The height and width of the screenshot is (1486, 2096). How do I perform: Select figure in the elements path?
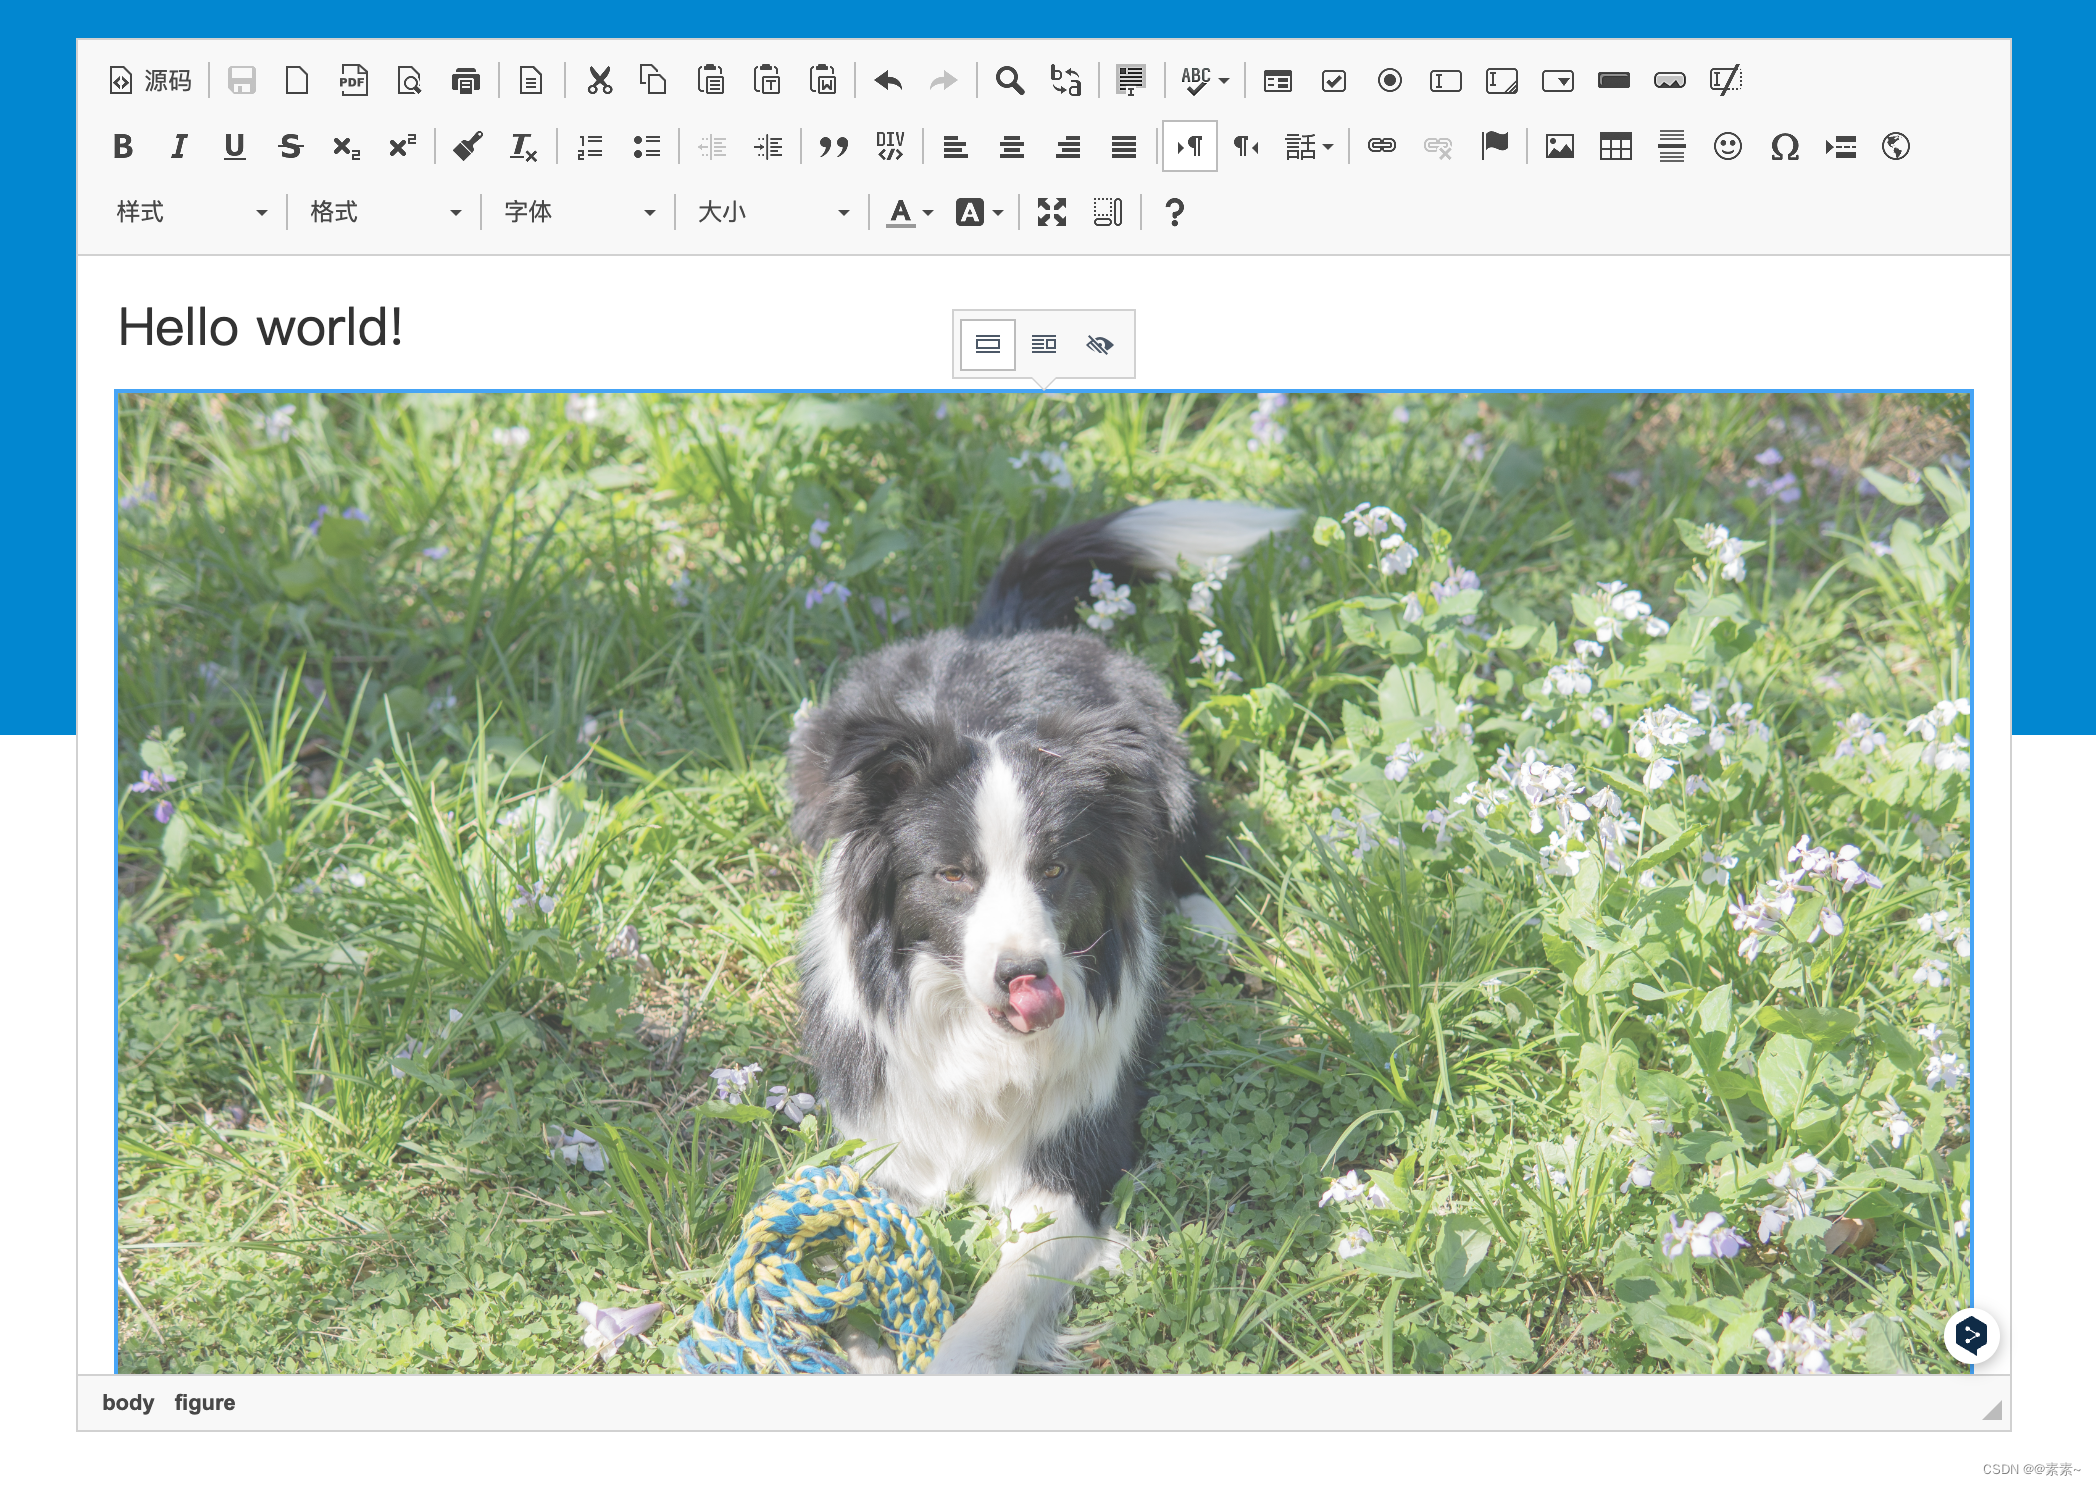(x=204, y=1402)
